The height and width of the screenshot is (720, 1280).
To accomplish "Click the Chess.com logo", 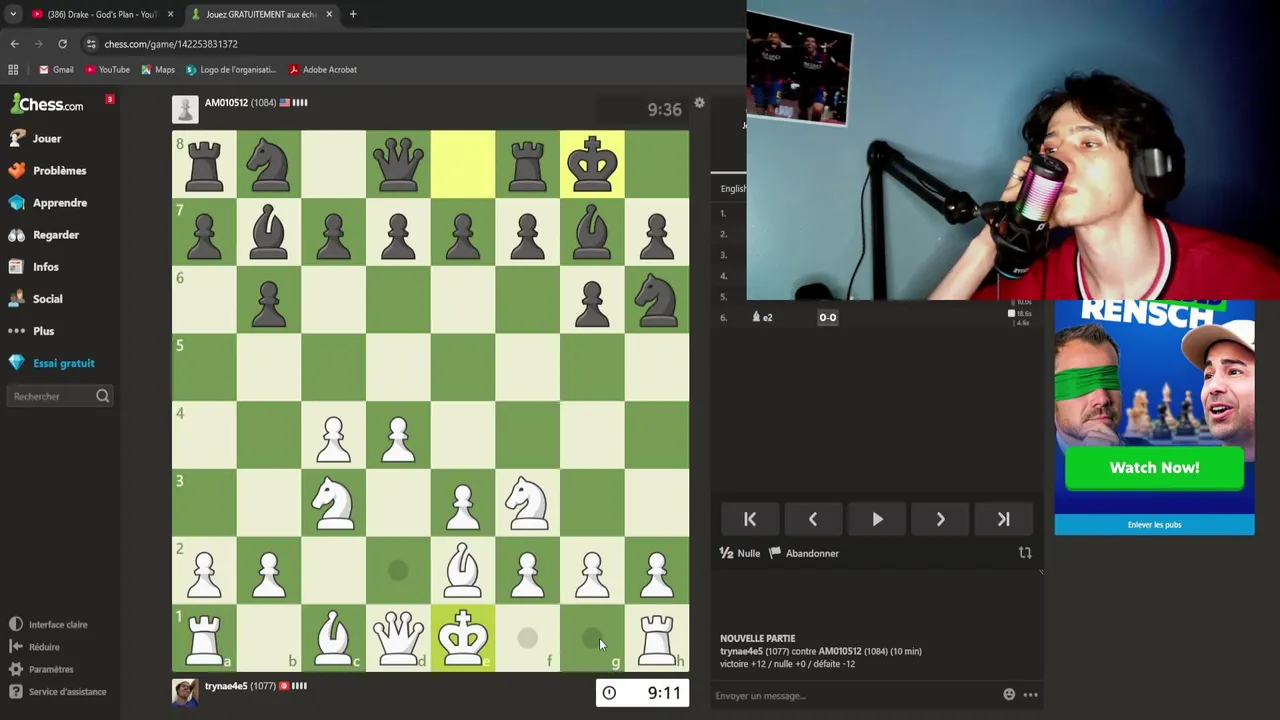I will tap(48, 104).
